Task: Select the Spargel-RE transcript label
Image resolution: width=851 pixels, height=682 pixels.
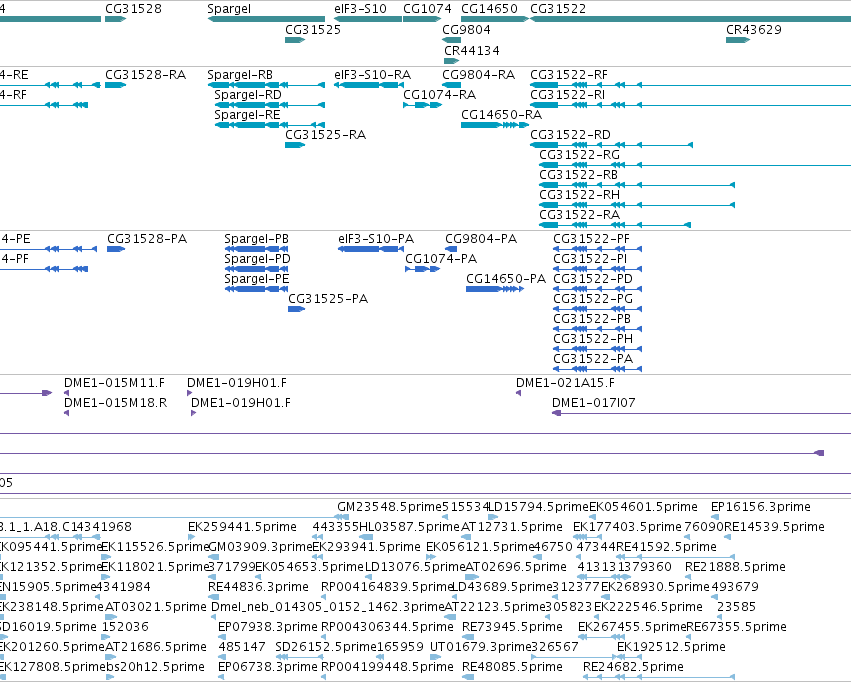Action: coord(247,115)
